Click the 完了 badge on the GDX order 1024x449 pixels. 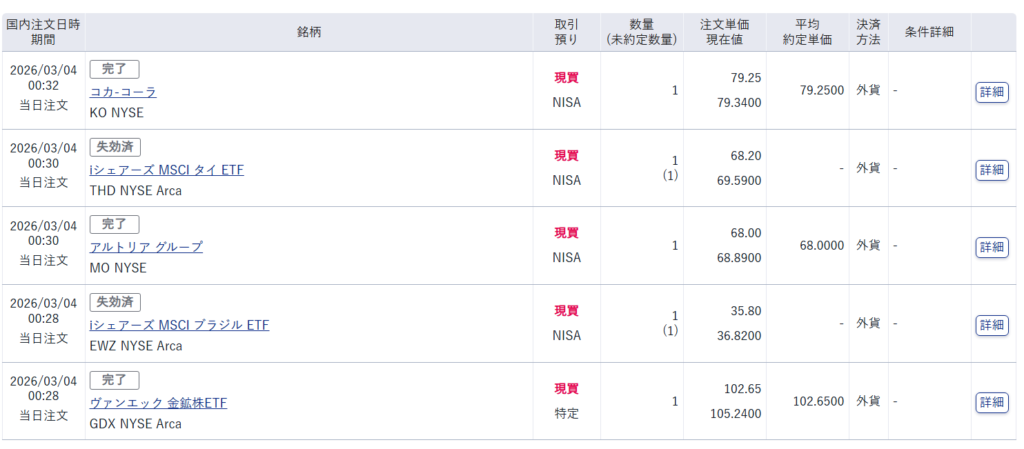pyautogui.click(x=114, y=379)
